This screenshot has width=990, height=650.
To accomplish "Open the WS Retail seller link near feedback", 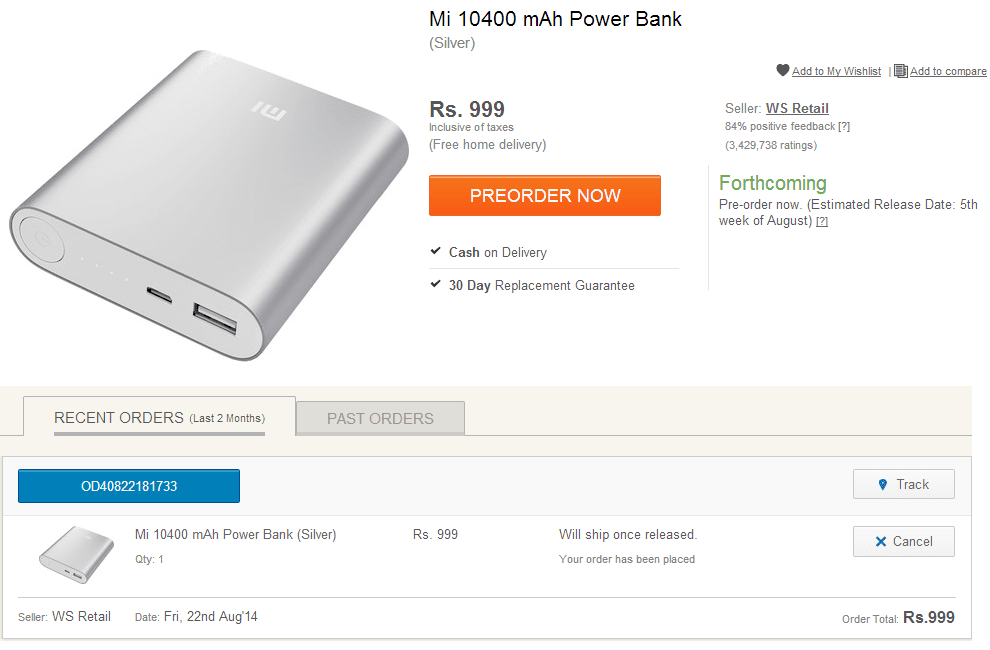I will coord(797,108).
